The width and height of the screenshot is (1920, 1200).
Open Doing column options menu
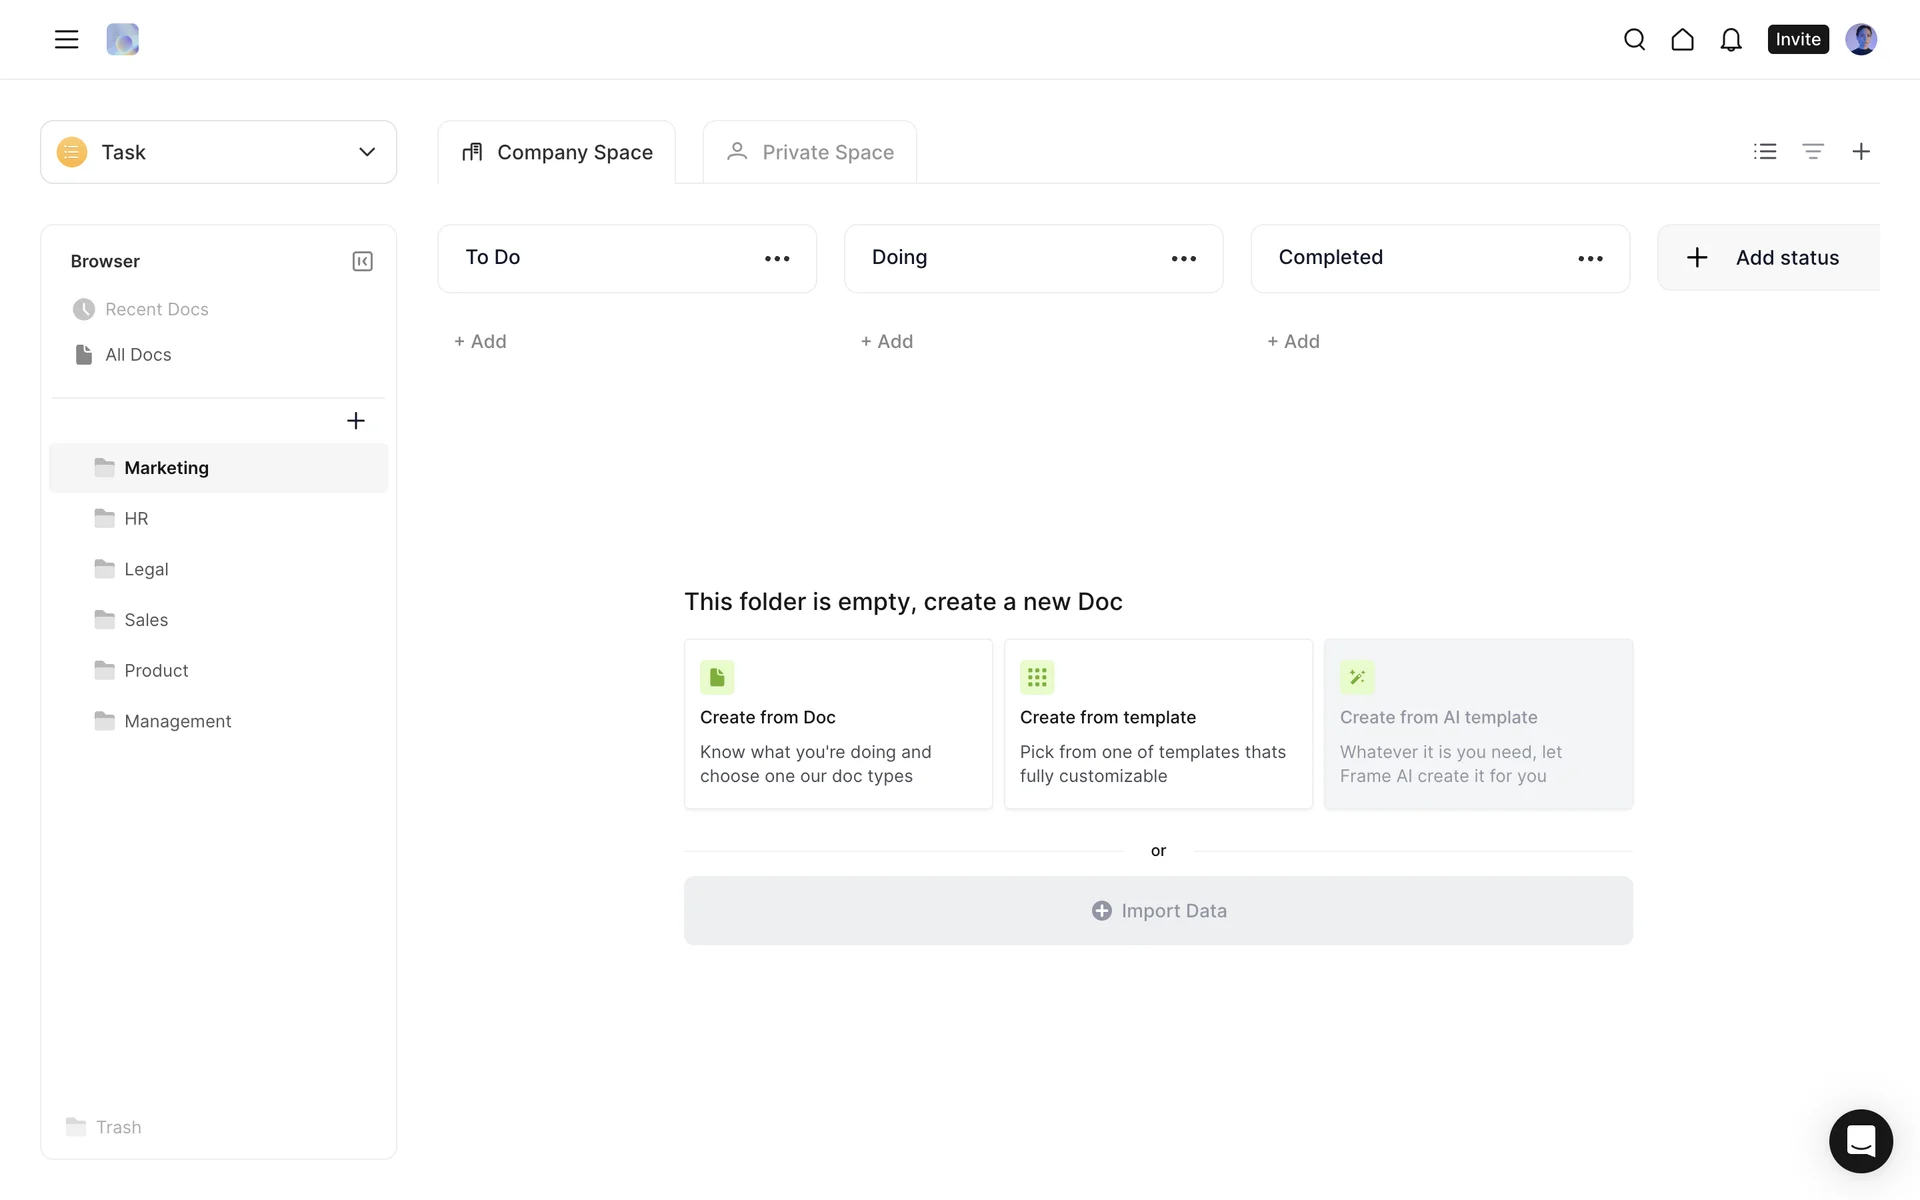coord(1183,258)
